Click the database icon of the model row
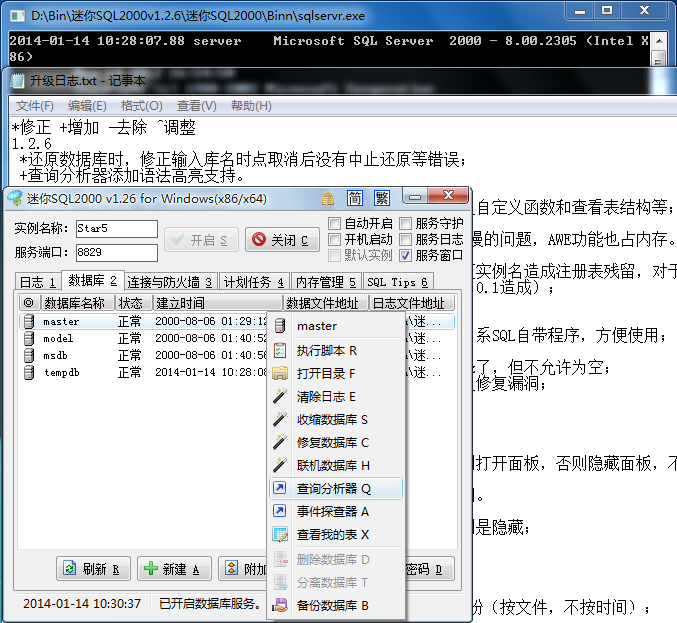677x623 pixels. (28, 338)
